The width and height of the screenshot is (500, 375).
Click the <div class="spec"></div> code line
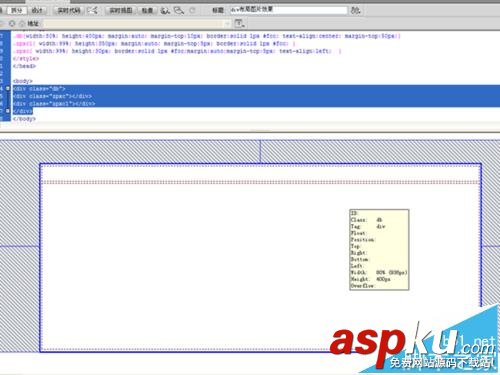tap(52, 96)
